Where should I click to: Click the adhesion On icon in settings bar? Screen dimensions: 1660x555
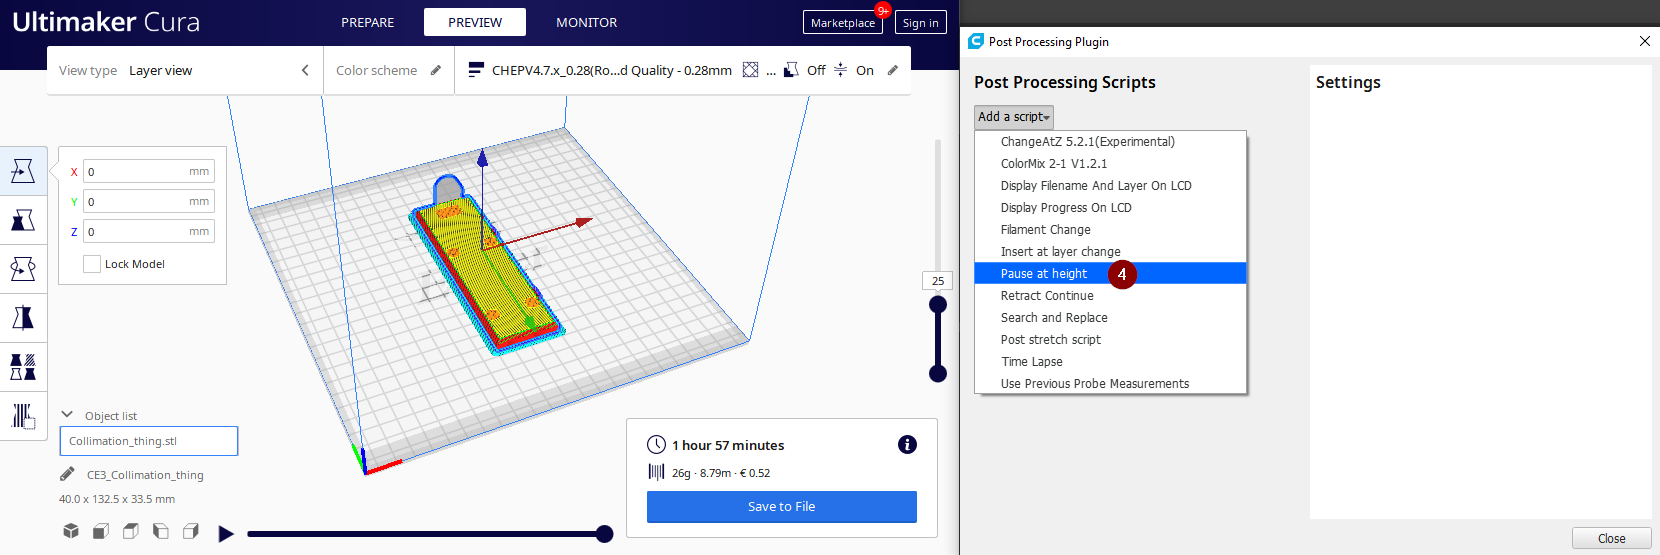[840, 70]
